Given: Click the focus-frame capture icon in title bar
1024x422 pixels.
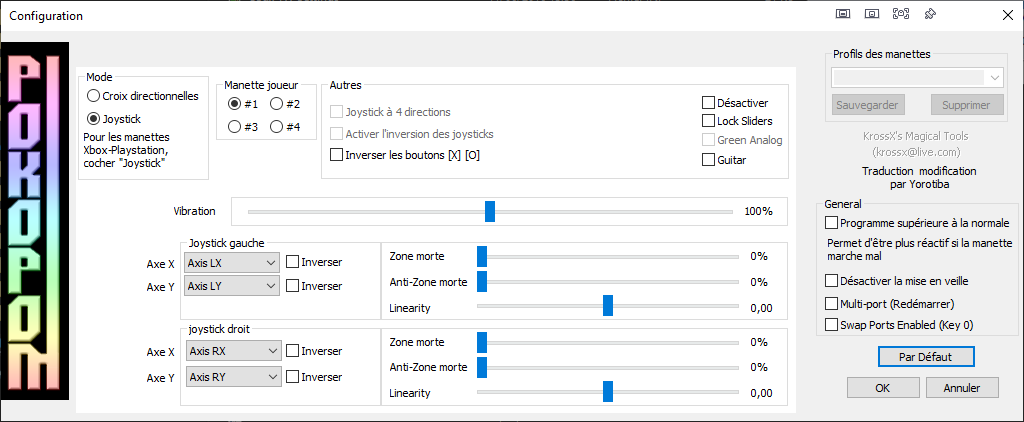Looking at the screenshot, I should click(901, 14).
